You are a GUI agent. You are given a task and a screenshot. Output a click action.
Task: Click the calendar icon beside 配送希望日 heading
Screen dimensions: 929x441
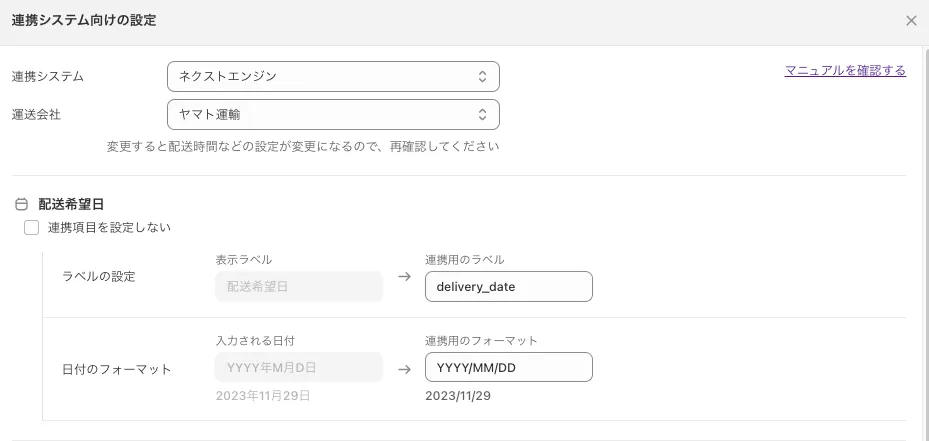[21, 204]
